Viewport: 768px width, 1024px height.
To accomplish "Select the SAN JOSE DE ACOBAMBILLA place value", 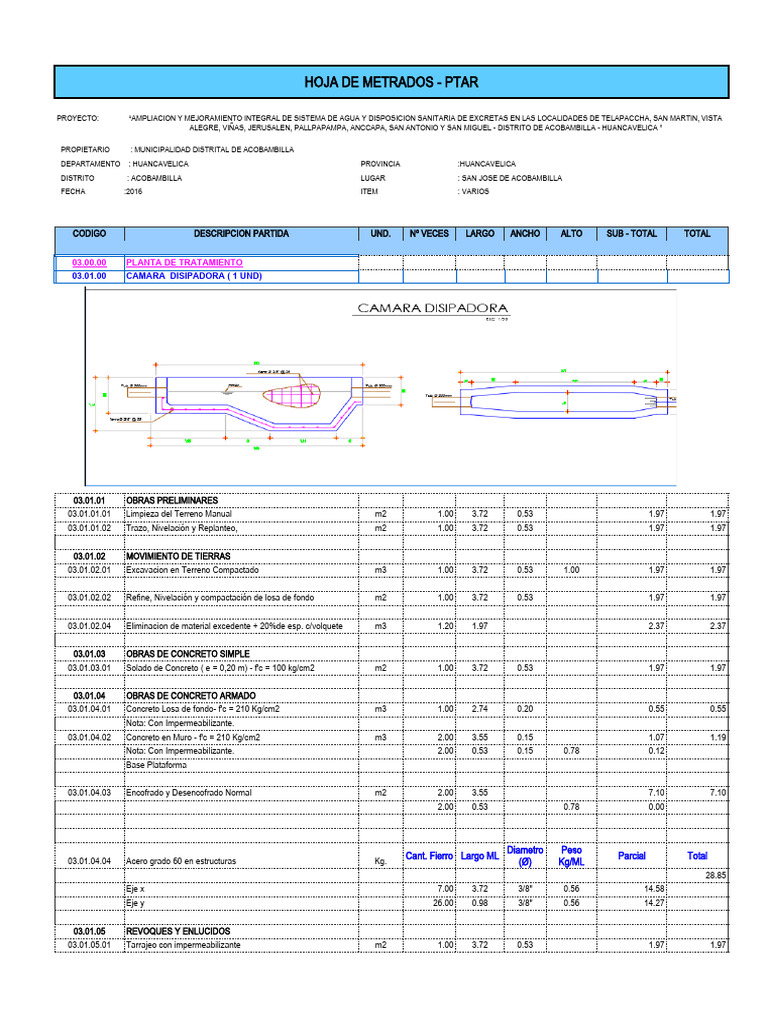I will coord(510,178).
